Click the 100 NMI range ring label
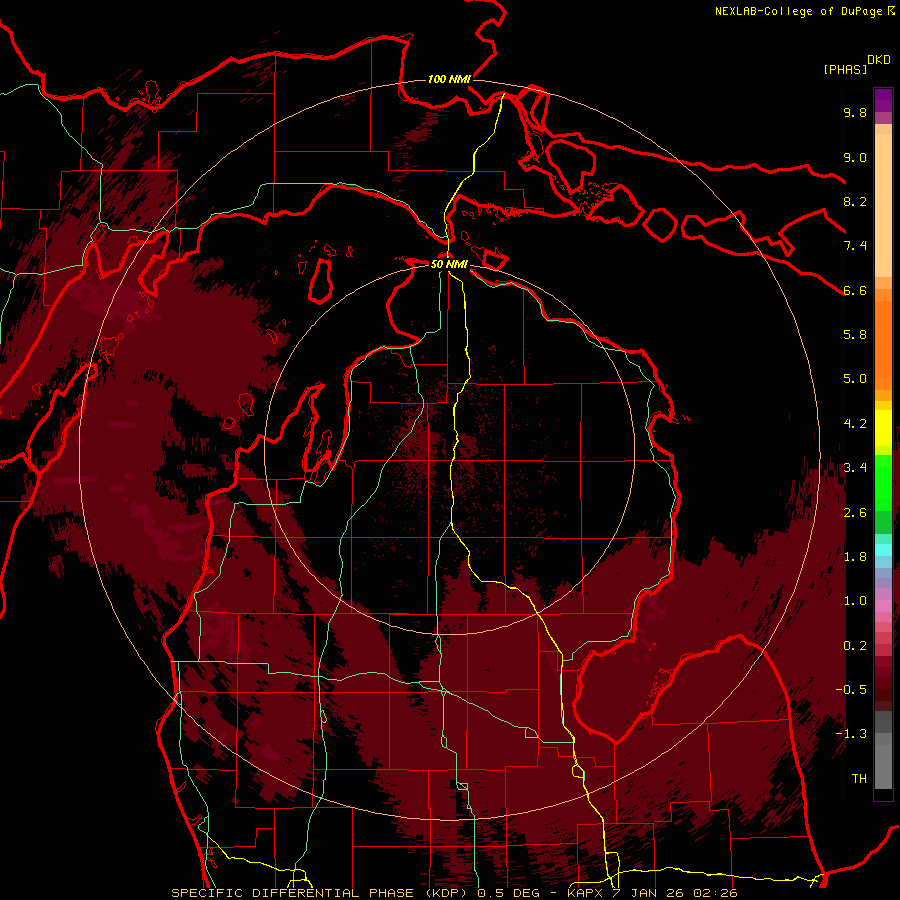This screenshot has width=900, height=900. [449, 79]
